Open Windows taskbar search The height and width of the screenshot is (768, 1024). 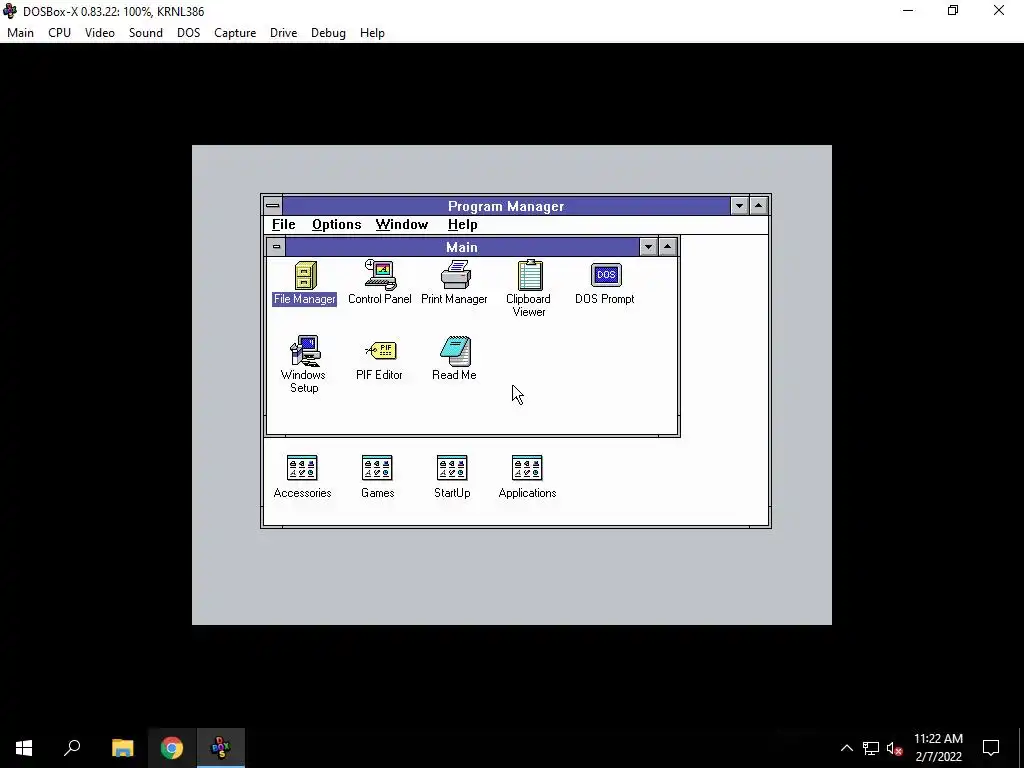(x=72, y=748)
